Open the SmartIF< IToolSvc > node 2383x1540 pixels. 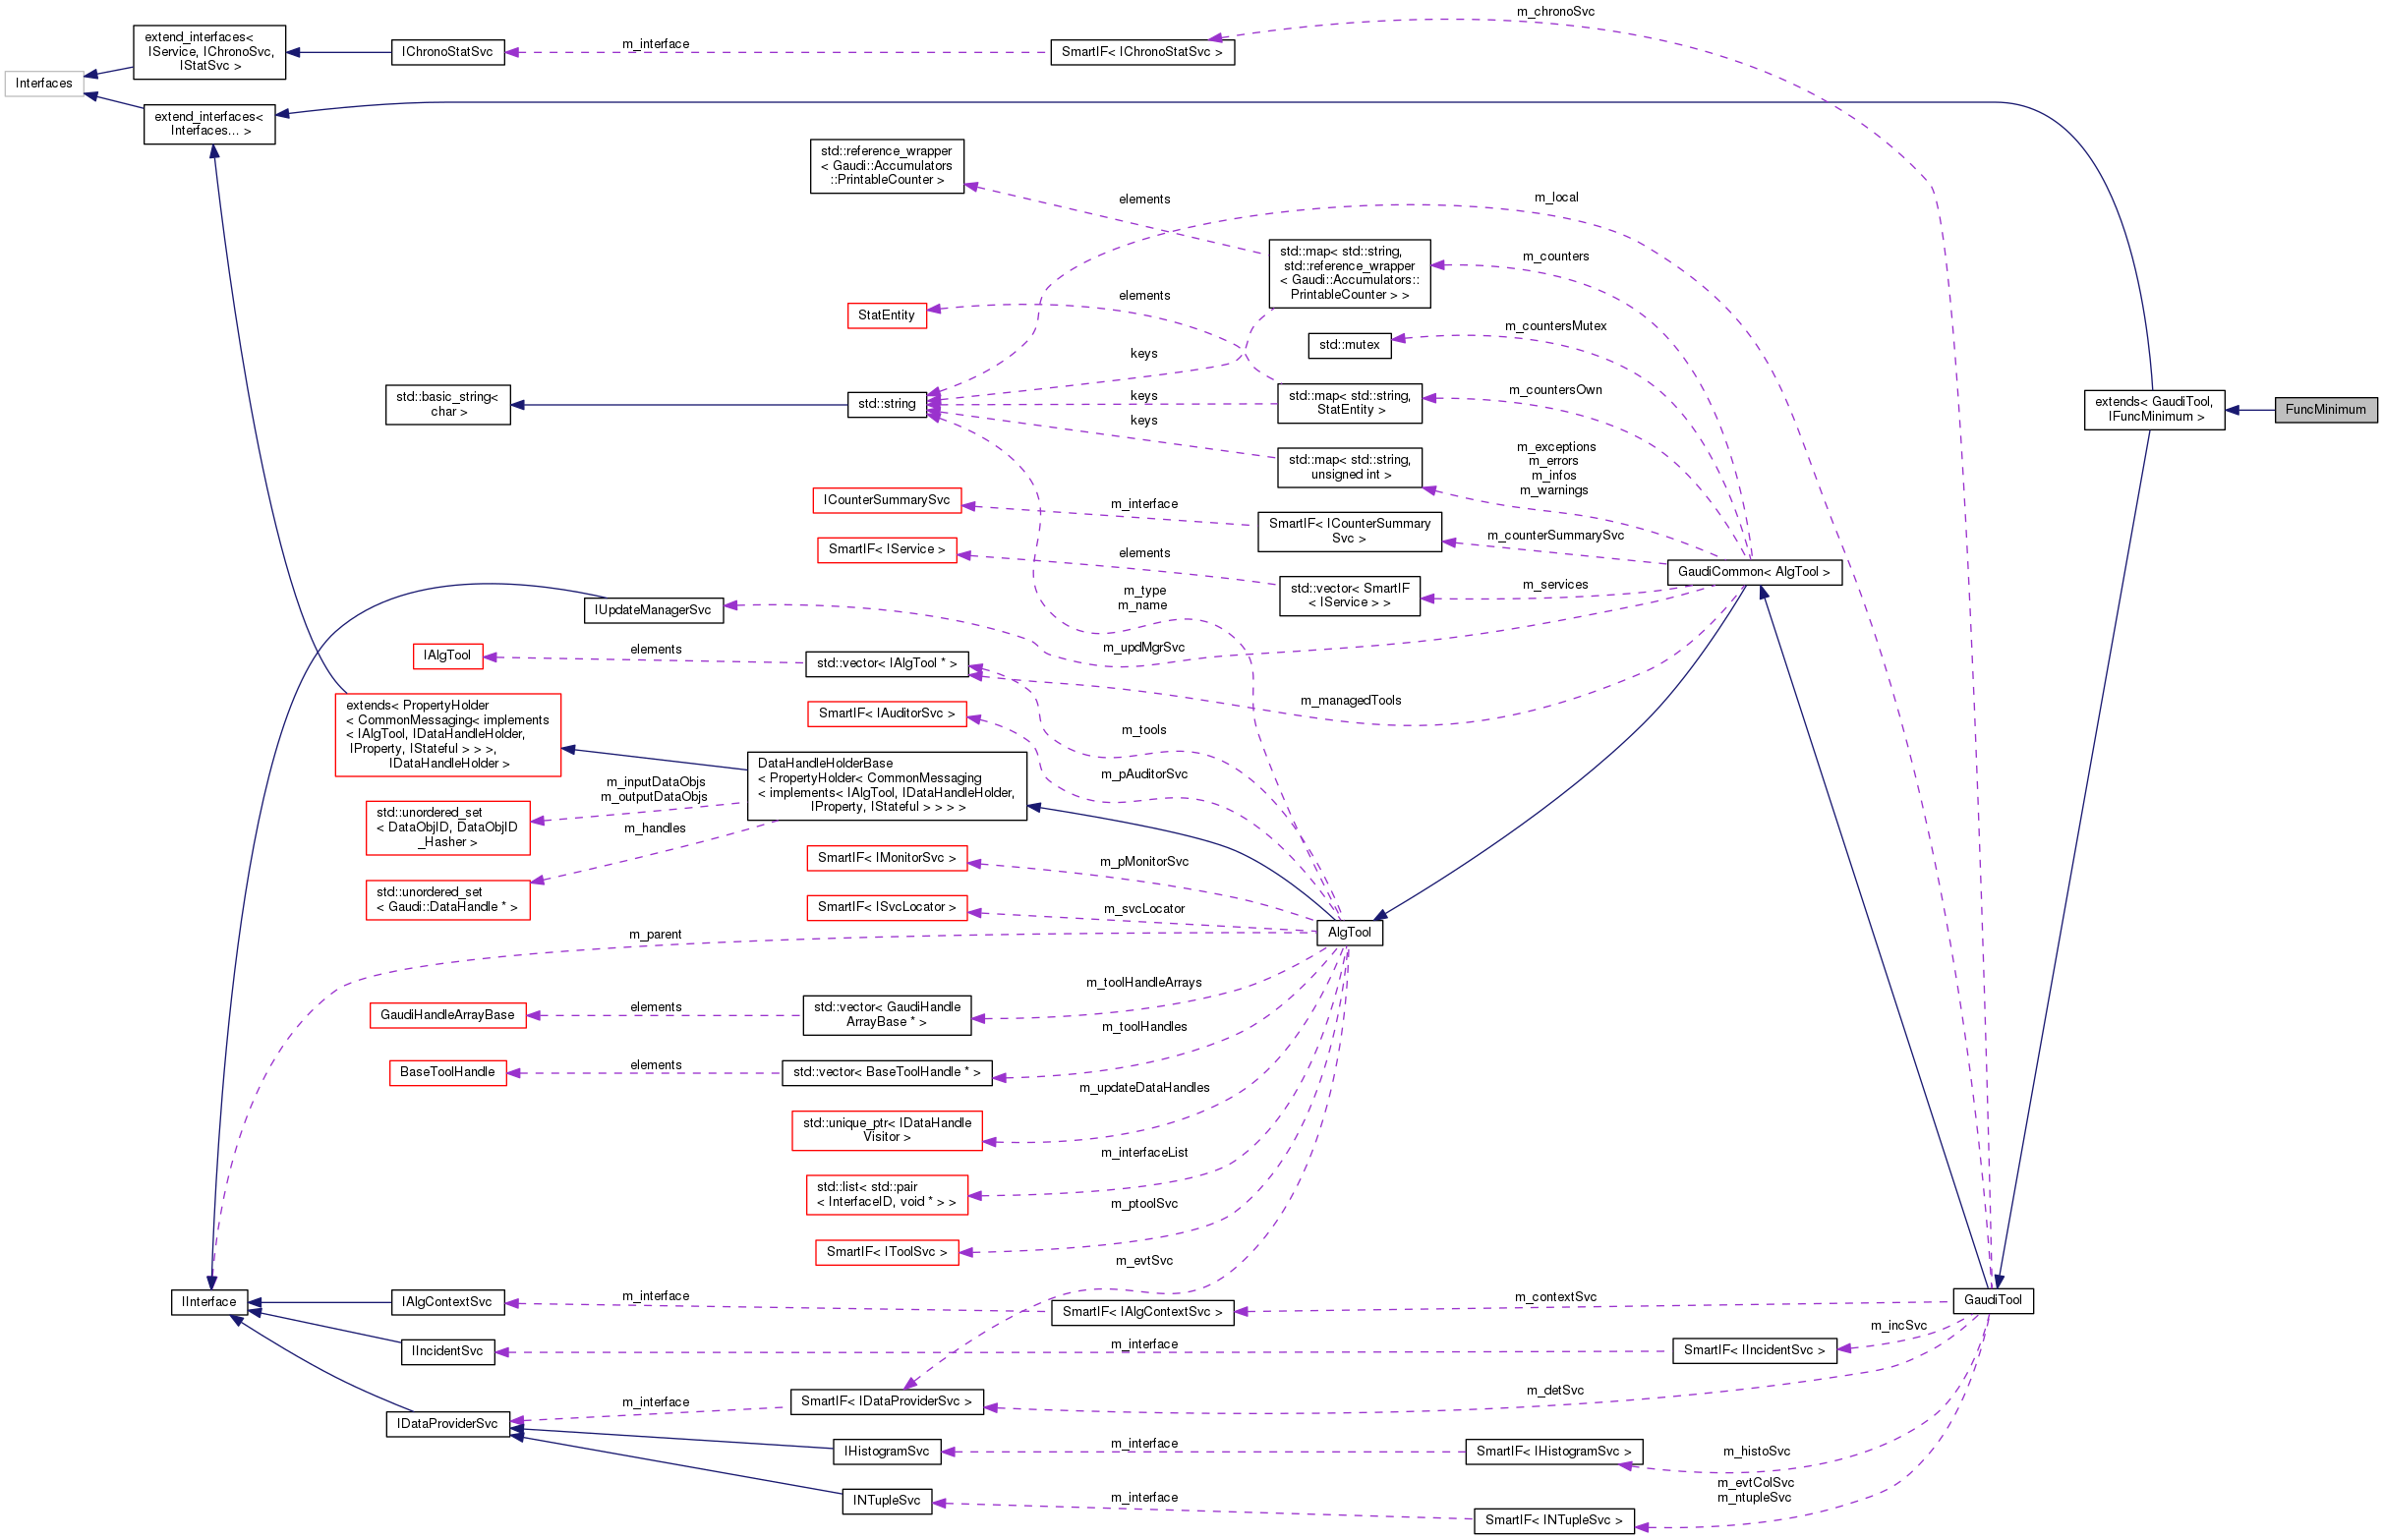(886, 1251)
